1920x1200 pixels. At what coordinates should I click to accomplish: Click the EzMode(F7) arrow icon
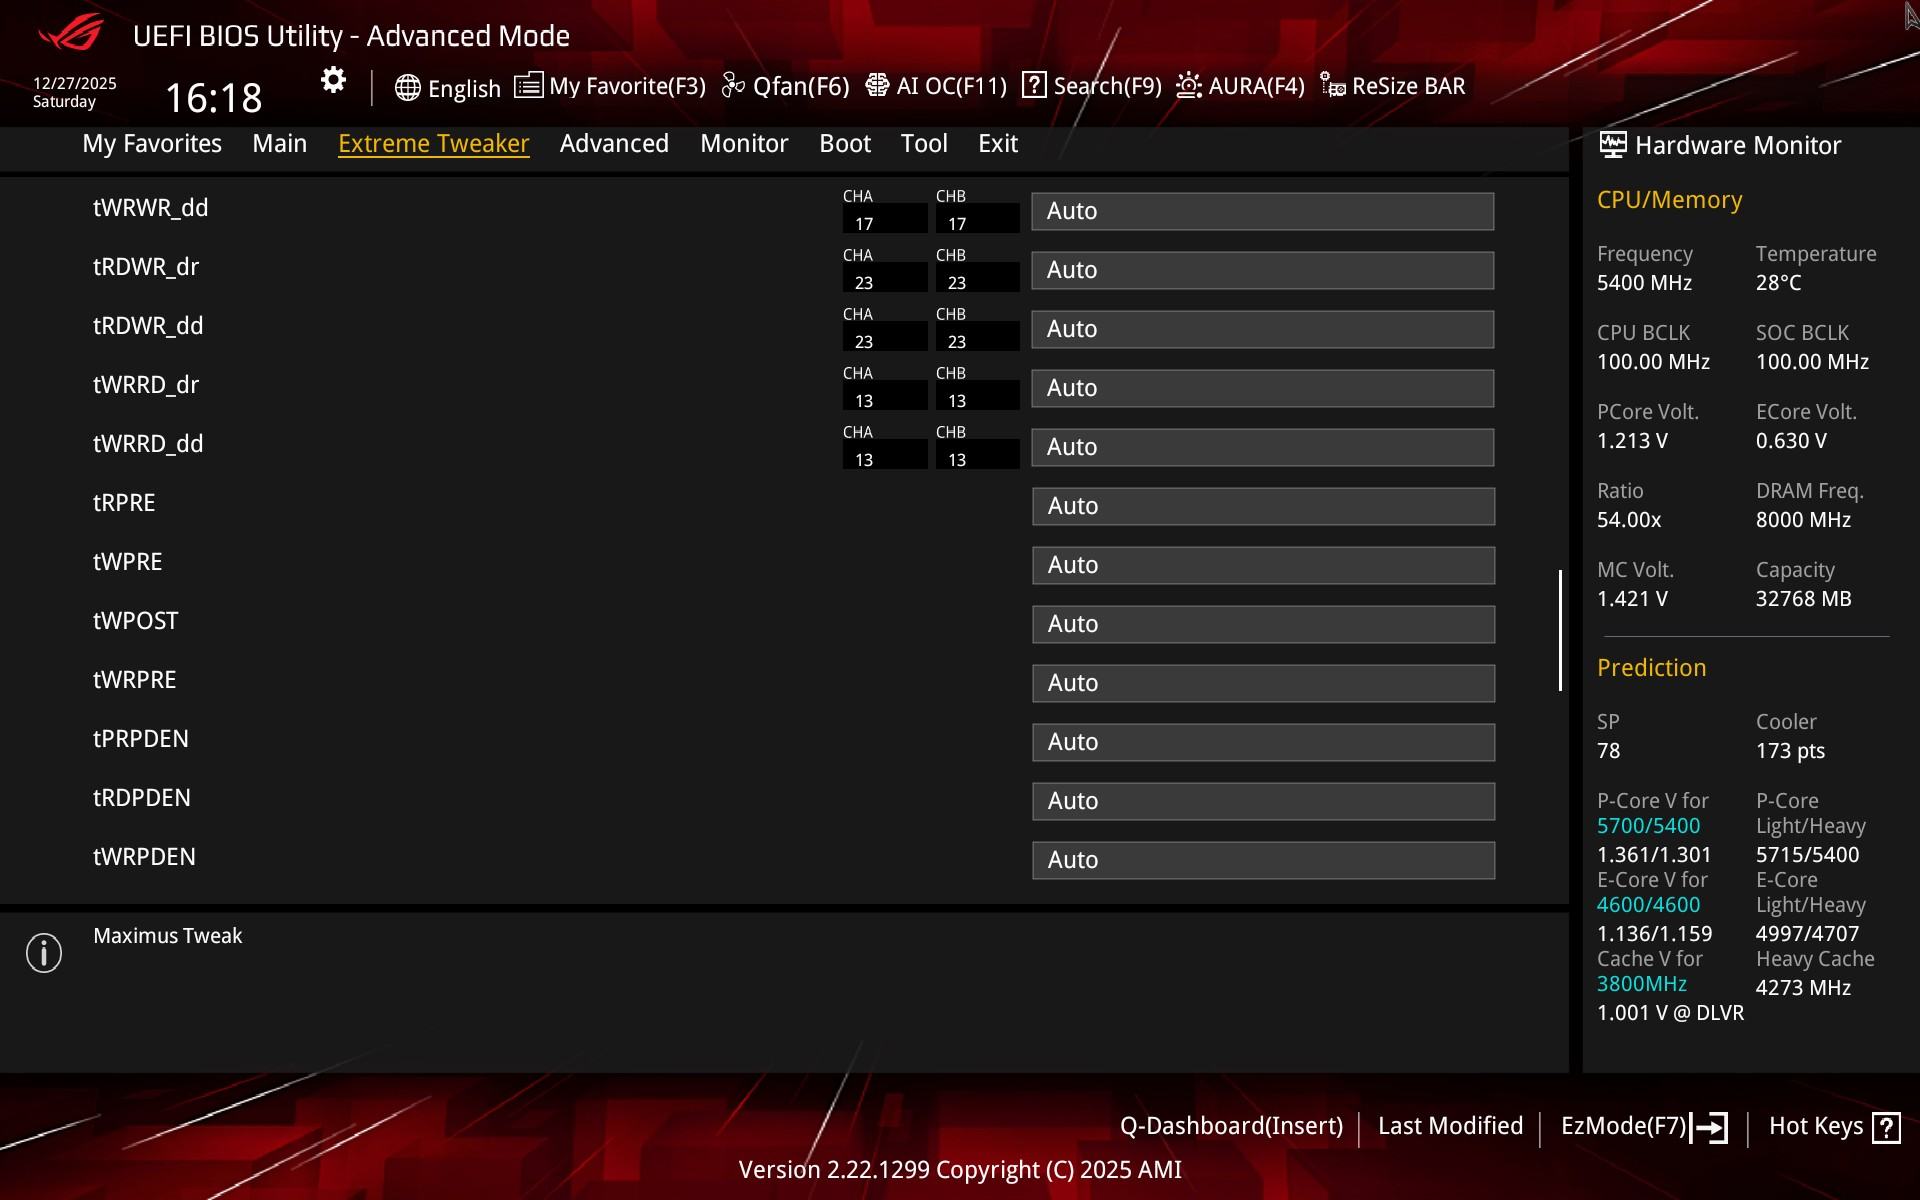(x=1709, y=1127)
